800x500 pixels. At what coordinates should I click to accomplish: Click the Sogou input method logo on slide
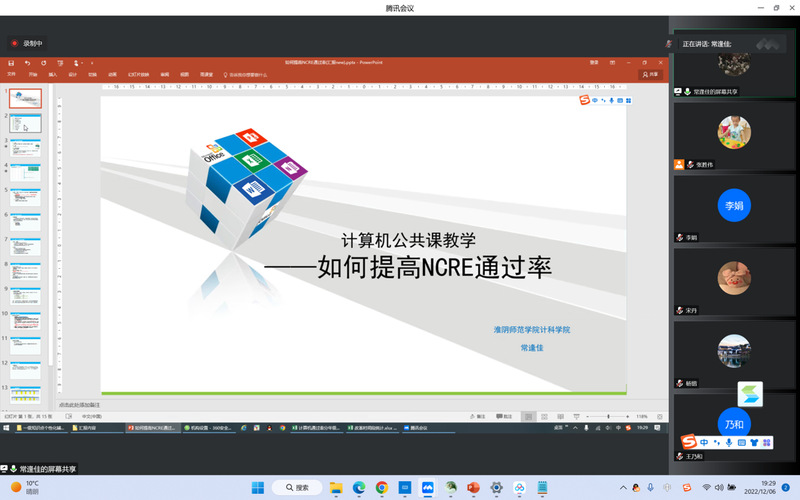(x=585, y=100)
